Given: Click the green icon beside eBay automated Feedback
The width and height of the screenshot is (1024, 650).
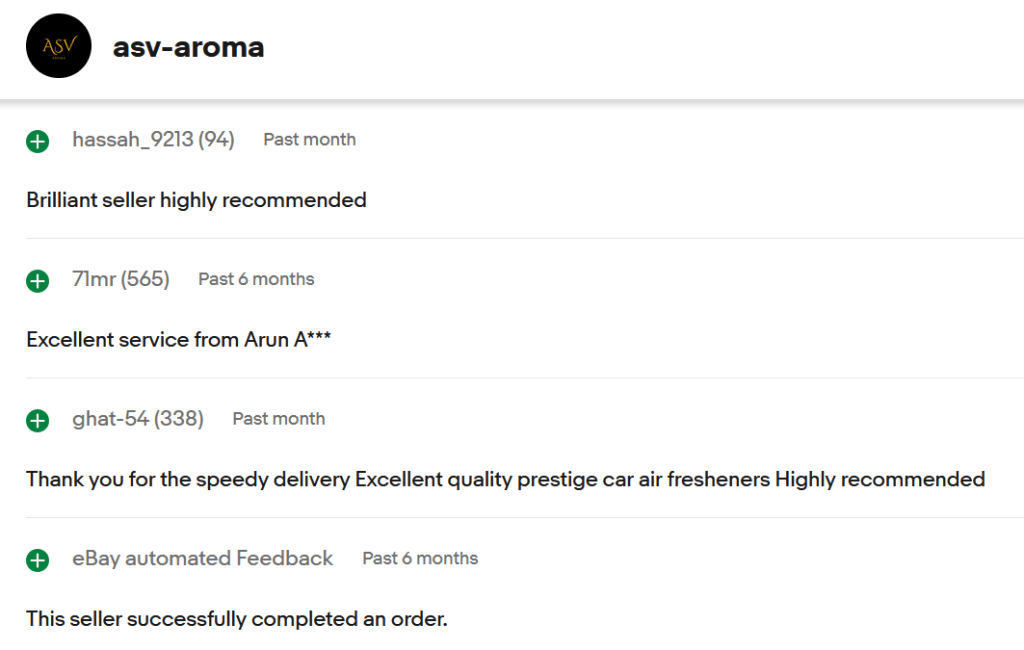Looking at the screenshot, I should click(x=38, y=560).
